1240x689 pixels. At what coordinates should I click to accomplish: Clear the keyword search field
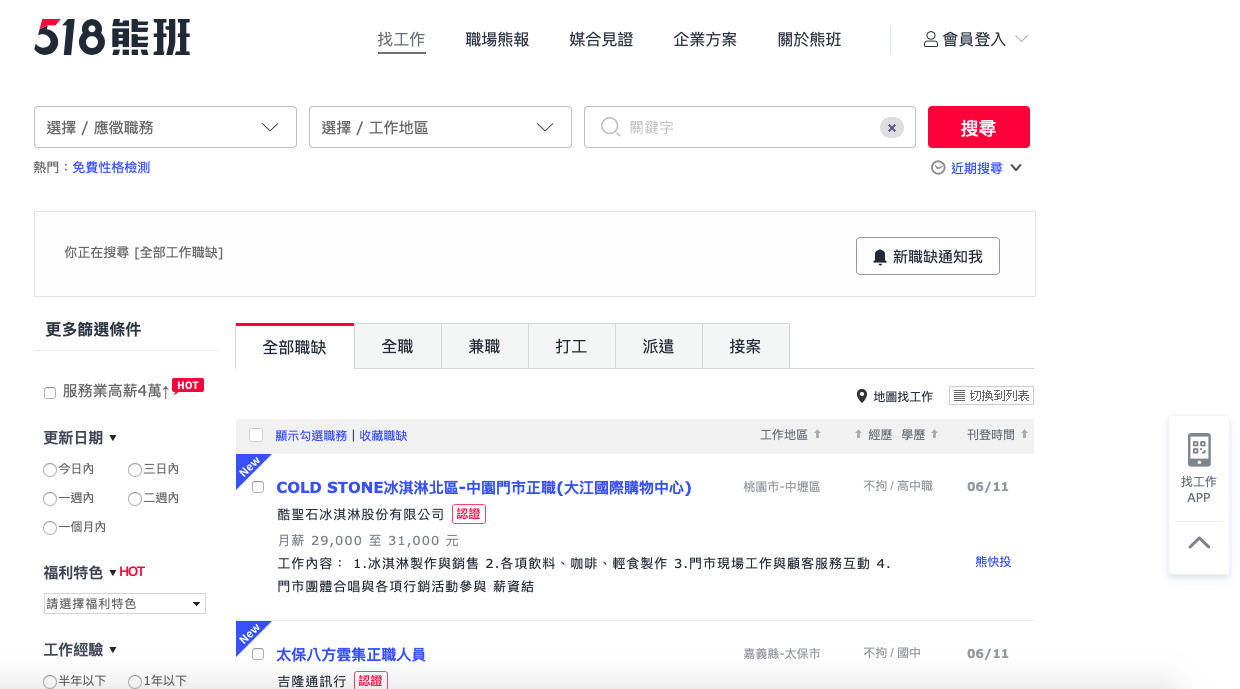[x=892, y=128]
